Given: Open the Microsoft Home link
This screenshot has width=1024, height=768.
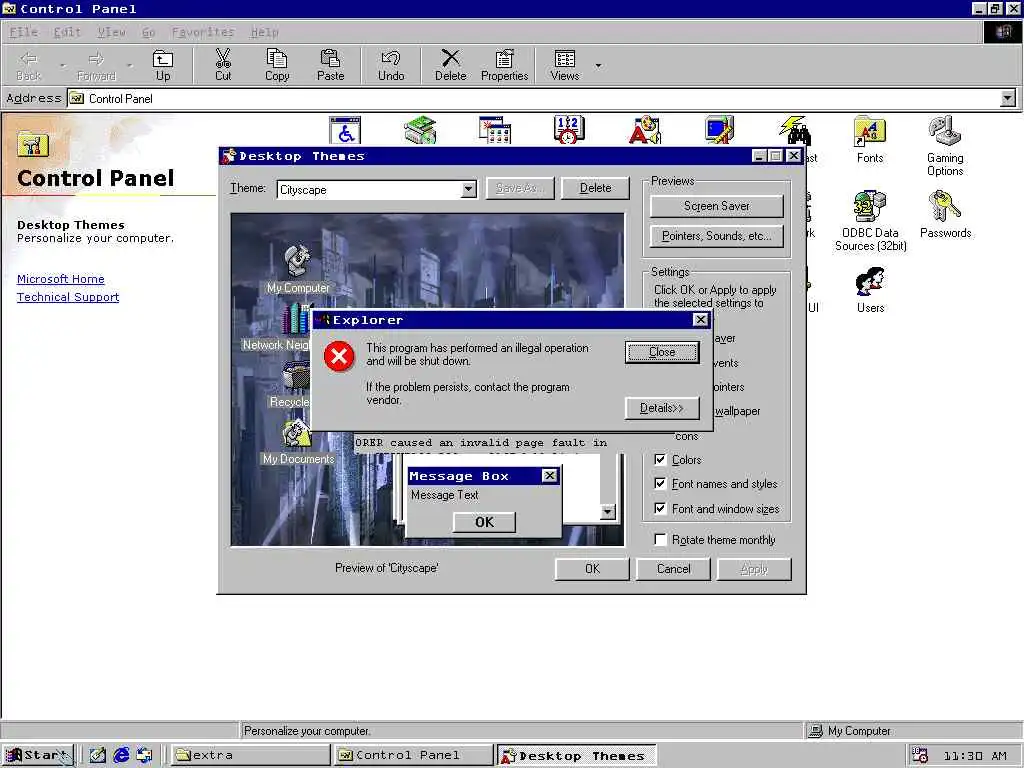Looking at the screenshot, I should pos(61,279).
